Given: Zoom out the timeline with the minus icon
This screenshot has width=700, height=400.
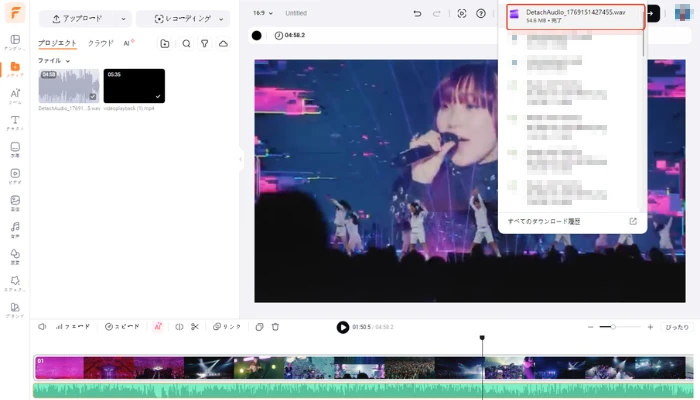Looking at the screenshot, I should 591,327.
